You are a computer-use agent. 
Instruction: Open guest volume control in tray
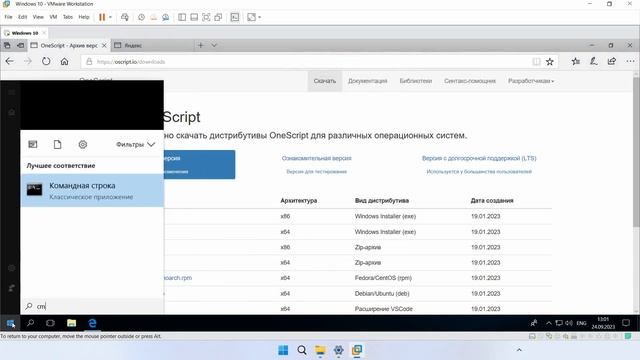pos(569,323)
